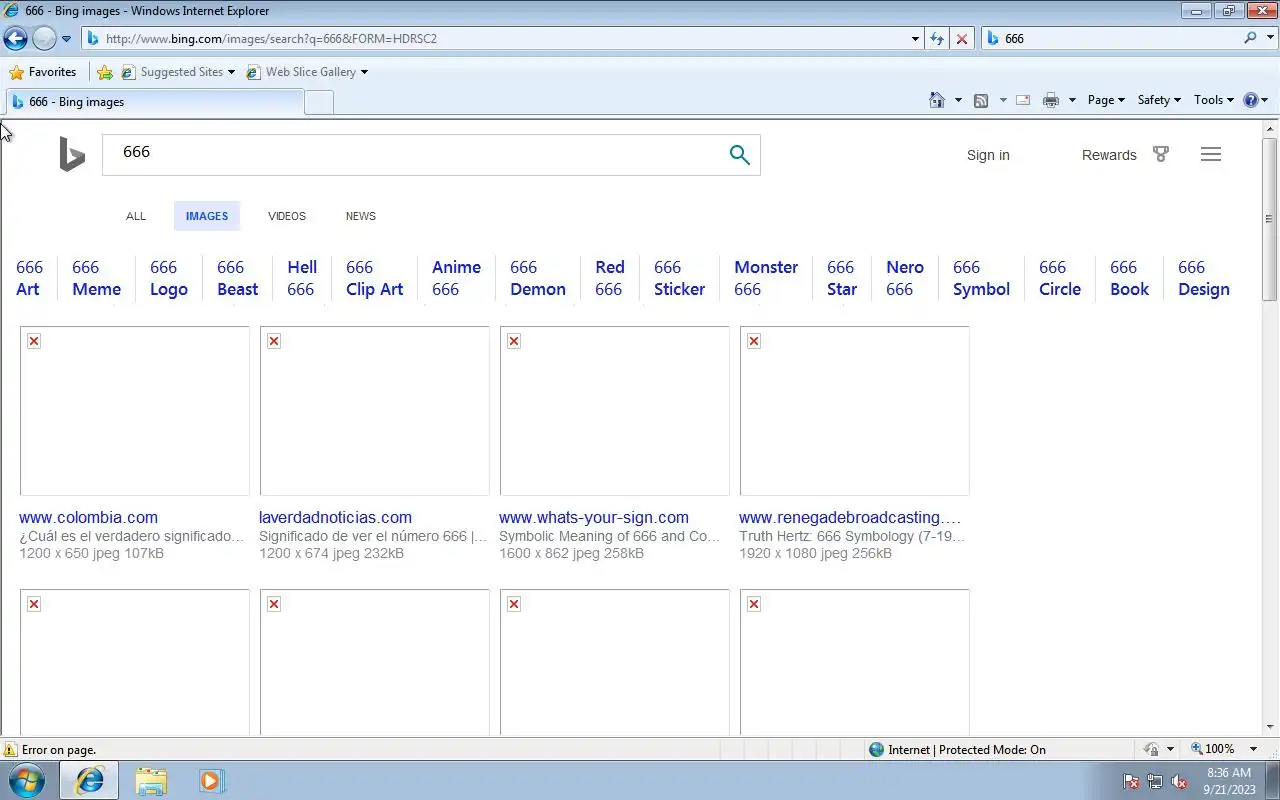Select the 666 Art suggestion
1280x800 pixels.
click(30, 278)
